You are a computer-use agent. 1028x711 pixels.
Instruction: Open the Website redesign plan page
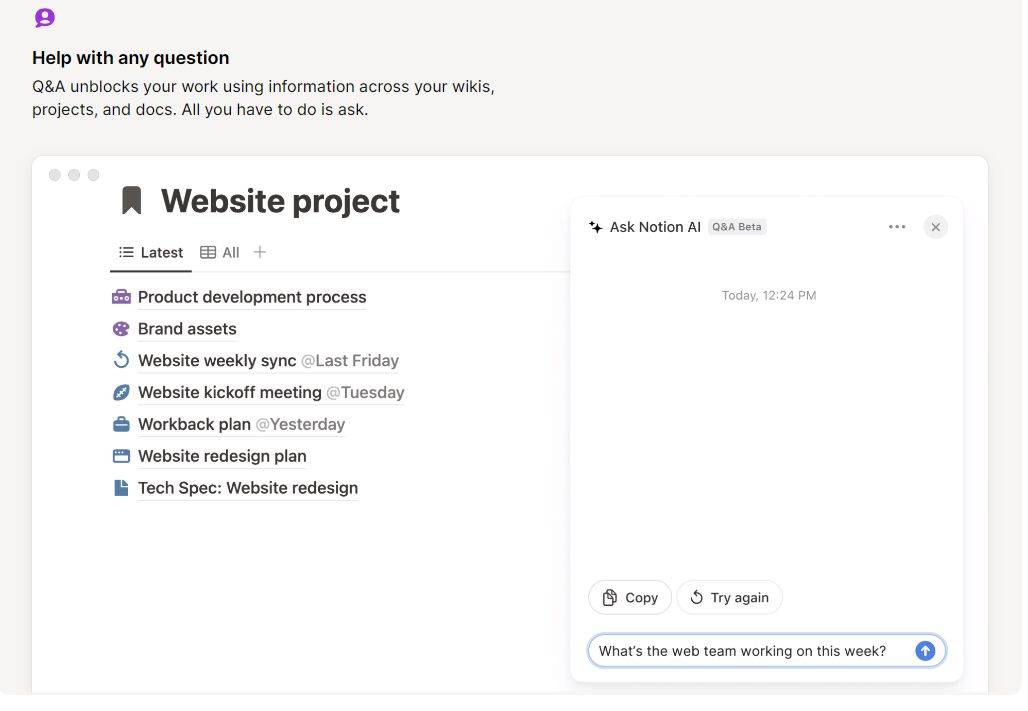[222, 456]
